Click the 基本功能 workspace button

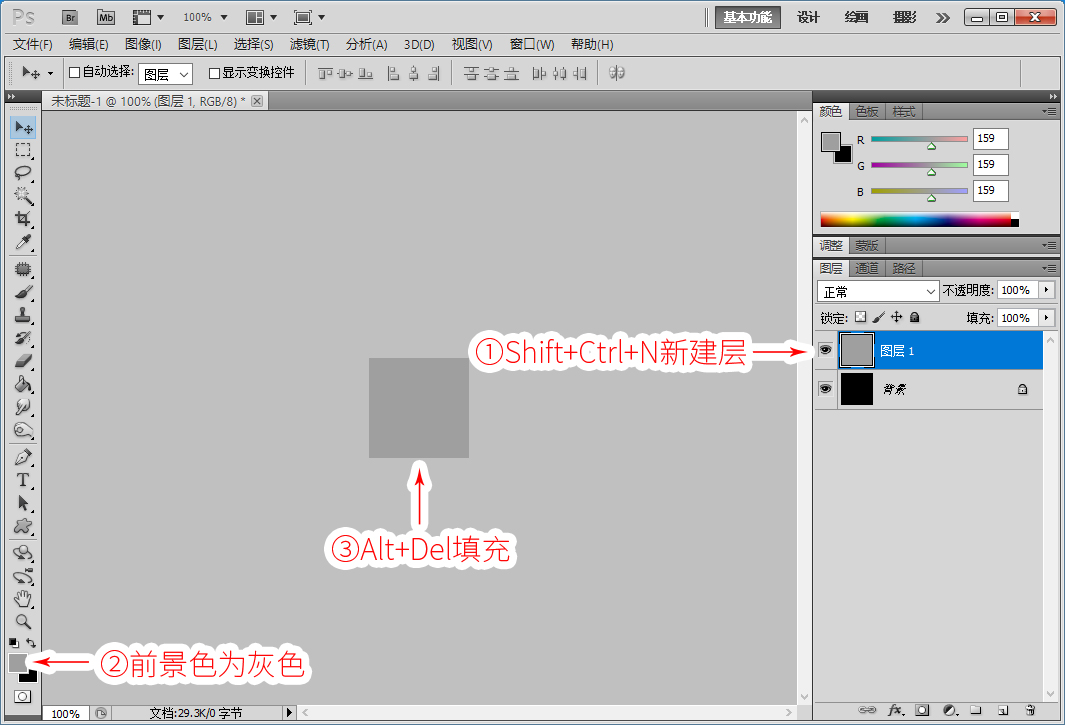pyautogui.click(x=748, y=18)
